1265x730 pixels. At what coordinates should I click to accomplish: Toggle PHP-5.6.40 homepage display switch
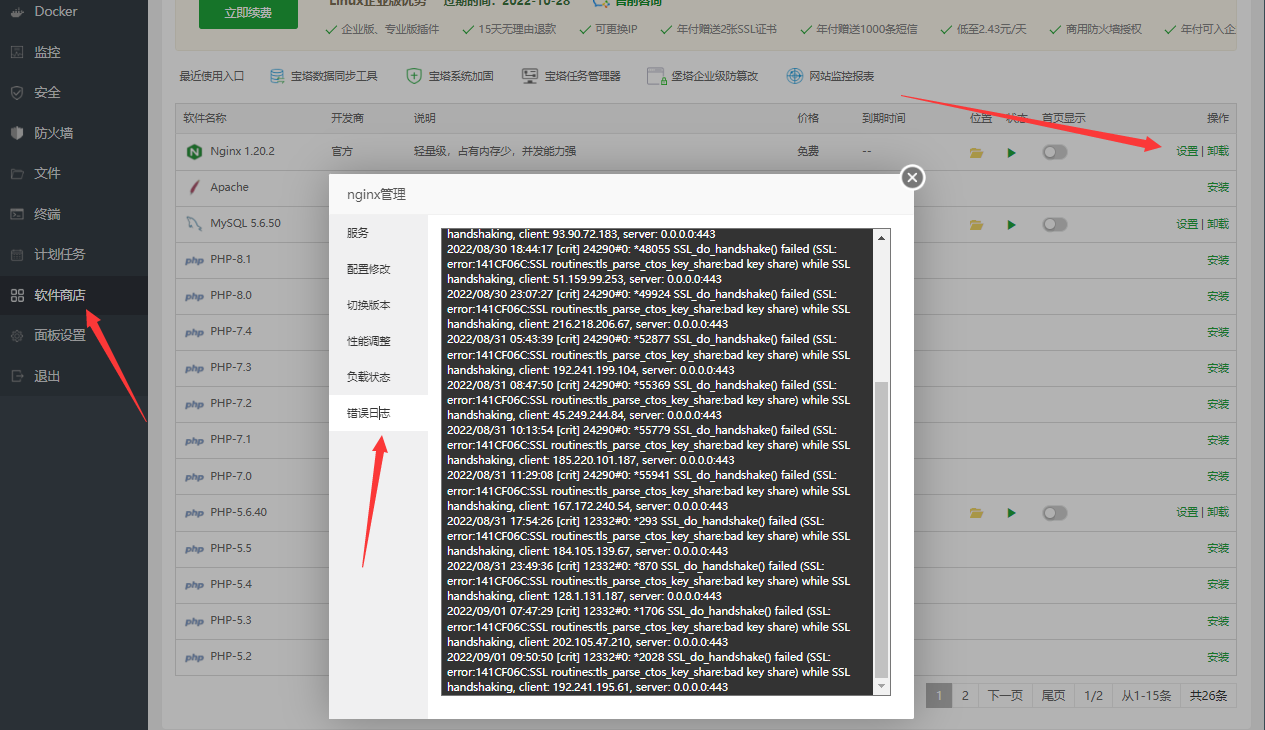point(1054,512)
